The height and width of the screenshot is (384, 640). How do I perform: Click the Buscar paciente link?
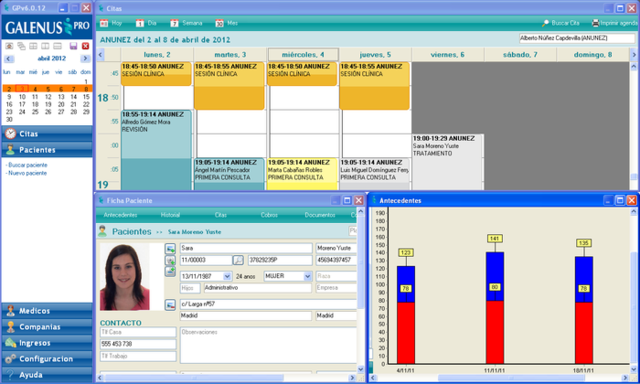27,165
